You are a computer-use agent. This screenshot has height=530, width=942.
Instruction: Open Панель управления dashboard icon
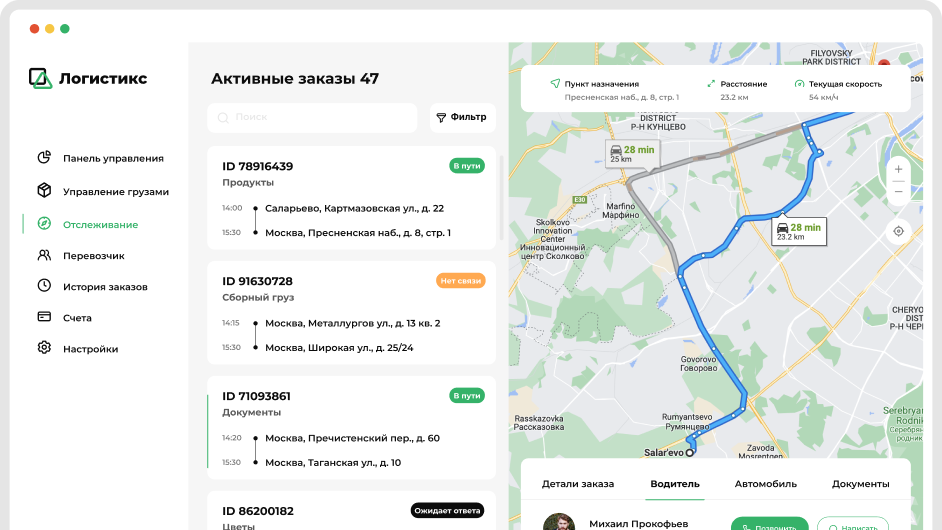(44, 157)
